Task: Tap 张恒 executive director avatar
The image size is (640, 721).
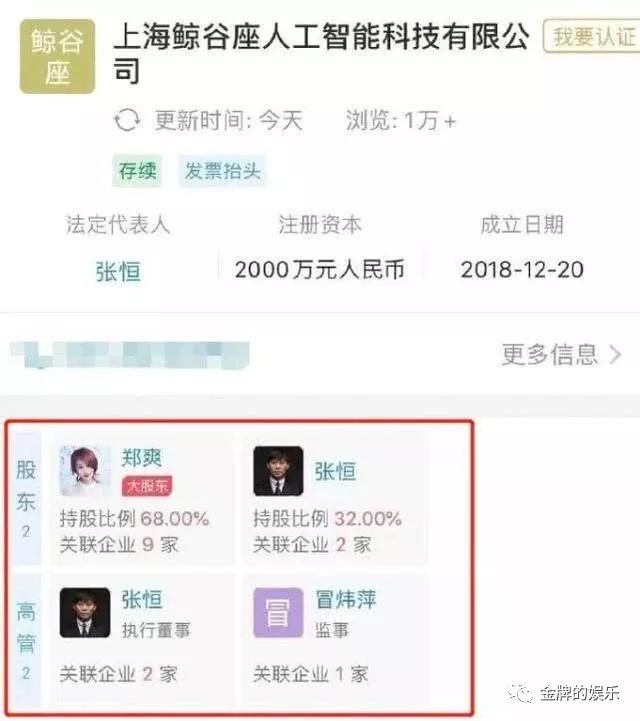Action: click(x=85, y=612)
